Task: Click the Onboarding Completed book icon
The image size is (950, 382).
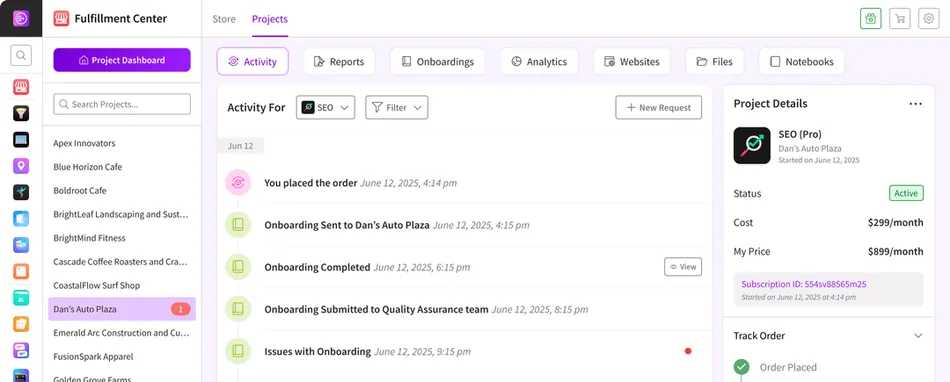Action: tap(238, 267)
